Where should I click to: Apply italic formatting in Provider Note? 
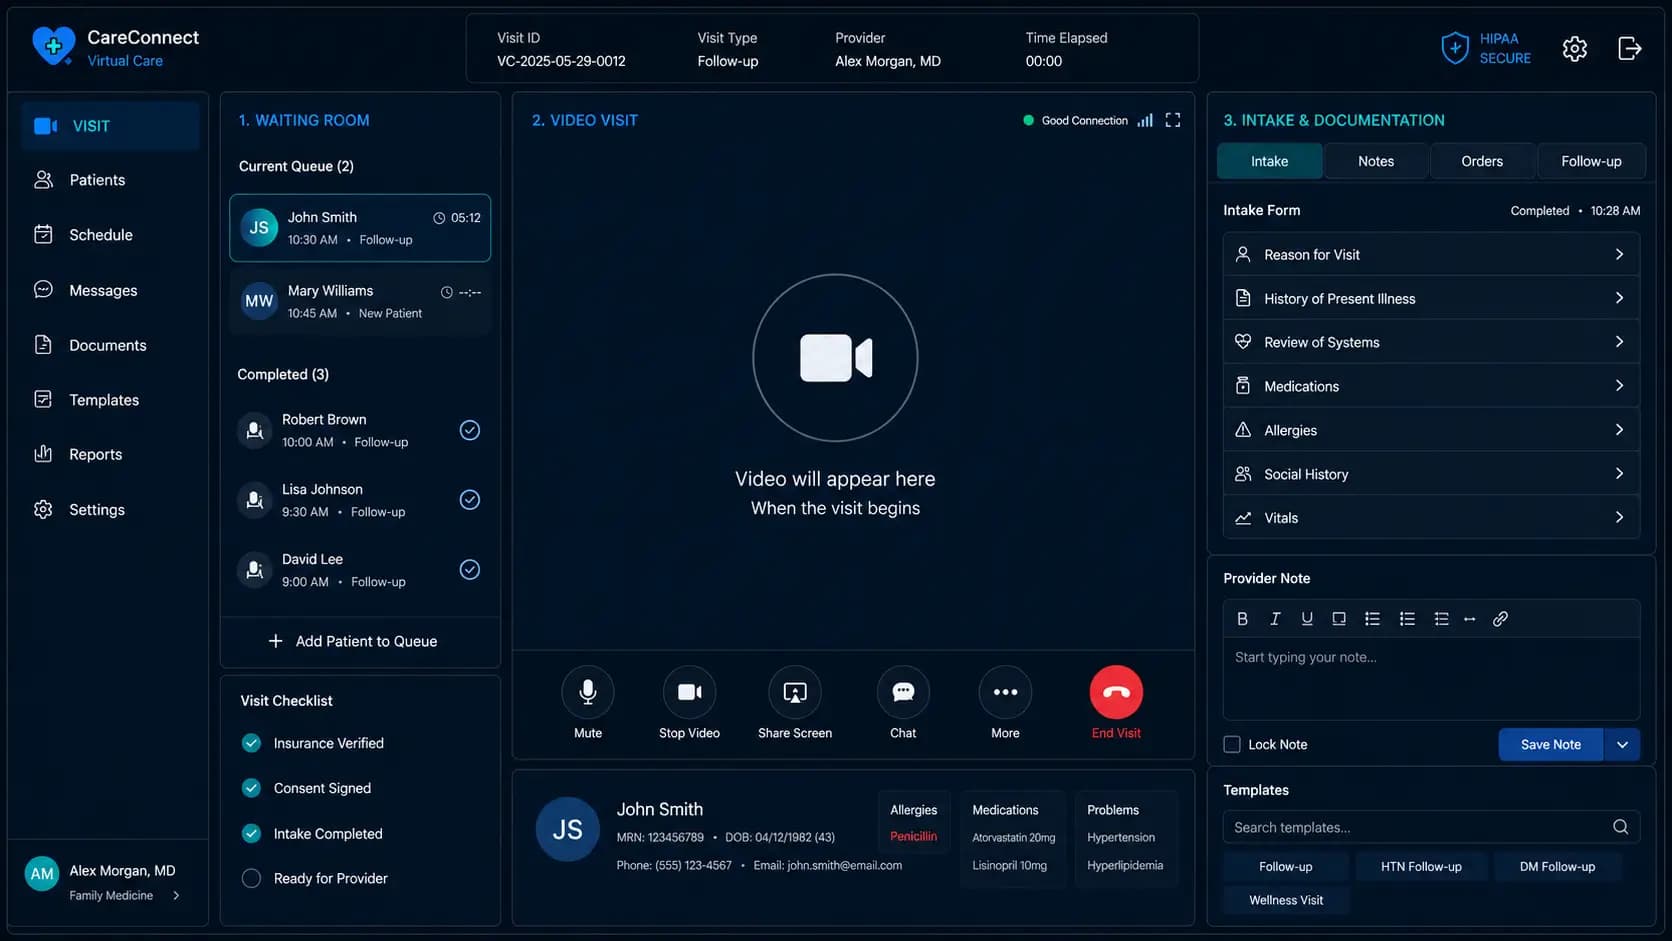(x=1275, y=619)
